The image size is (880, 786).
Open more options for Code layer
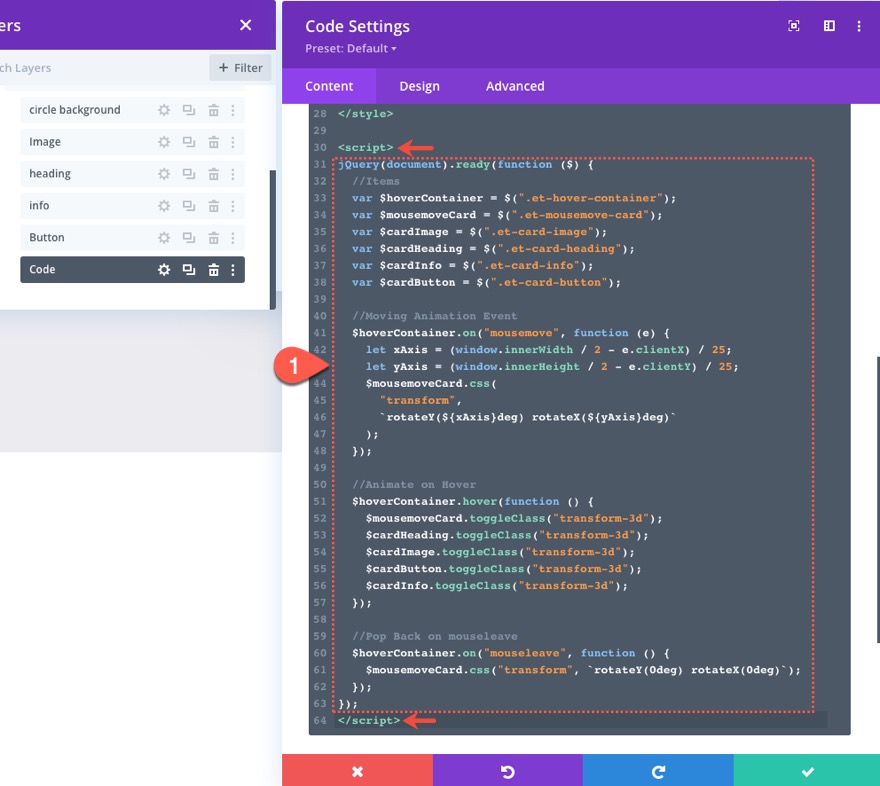[233, 270]
